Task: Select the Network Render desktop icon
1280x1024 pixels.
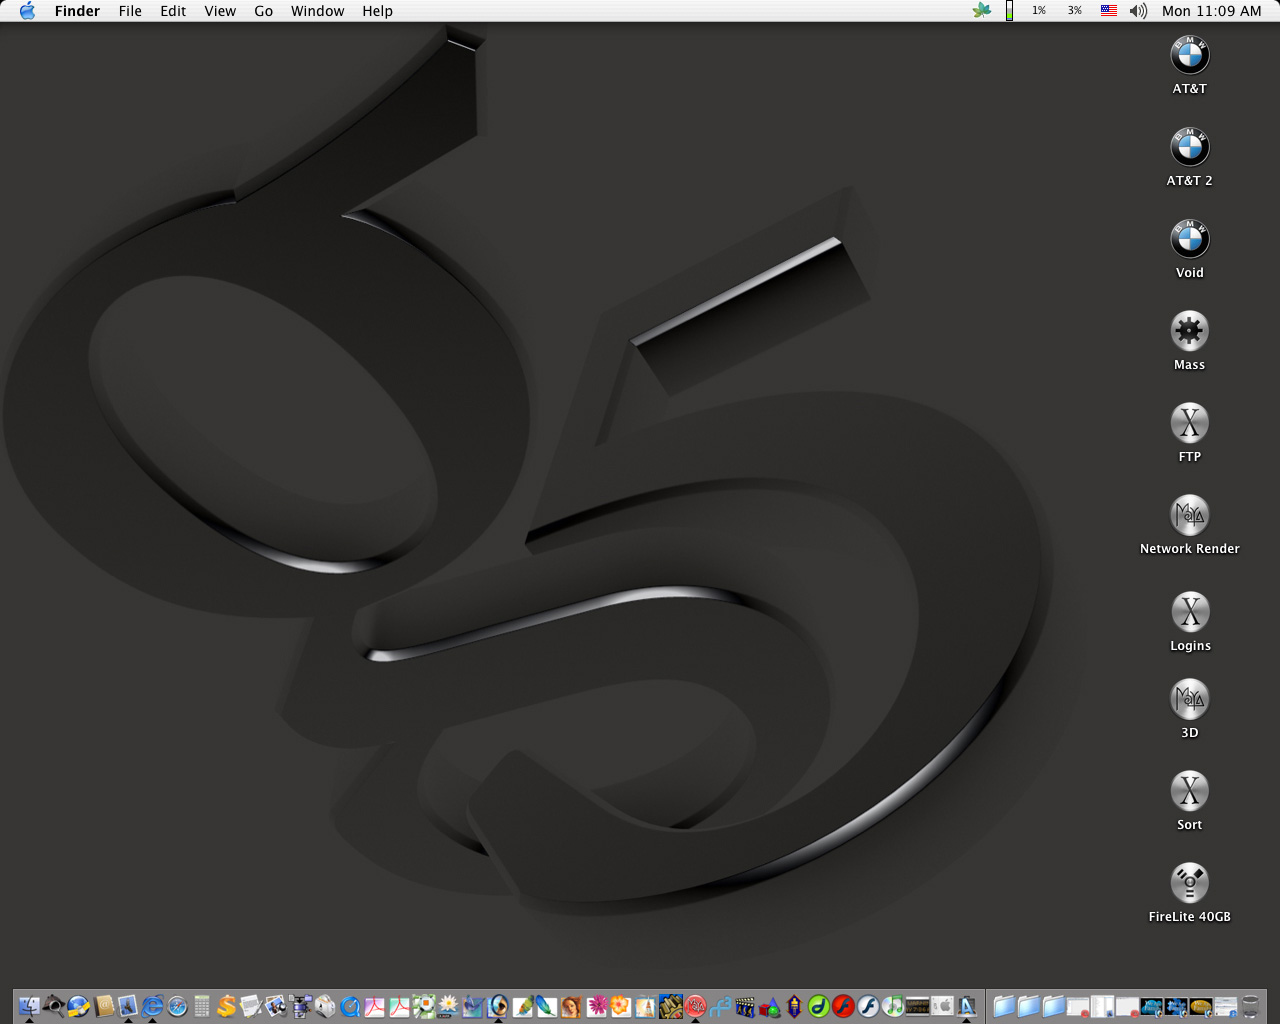Action: [1190, 515]
